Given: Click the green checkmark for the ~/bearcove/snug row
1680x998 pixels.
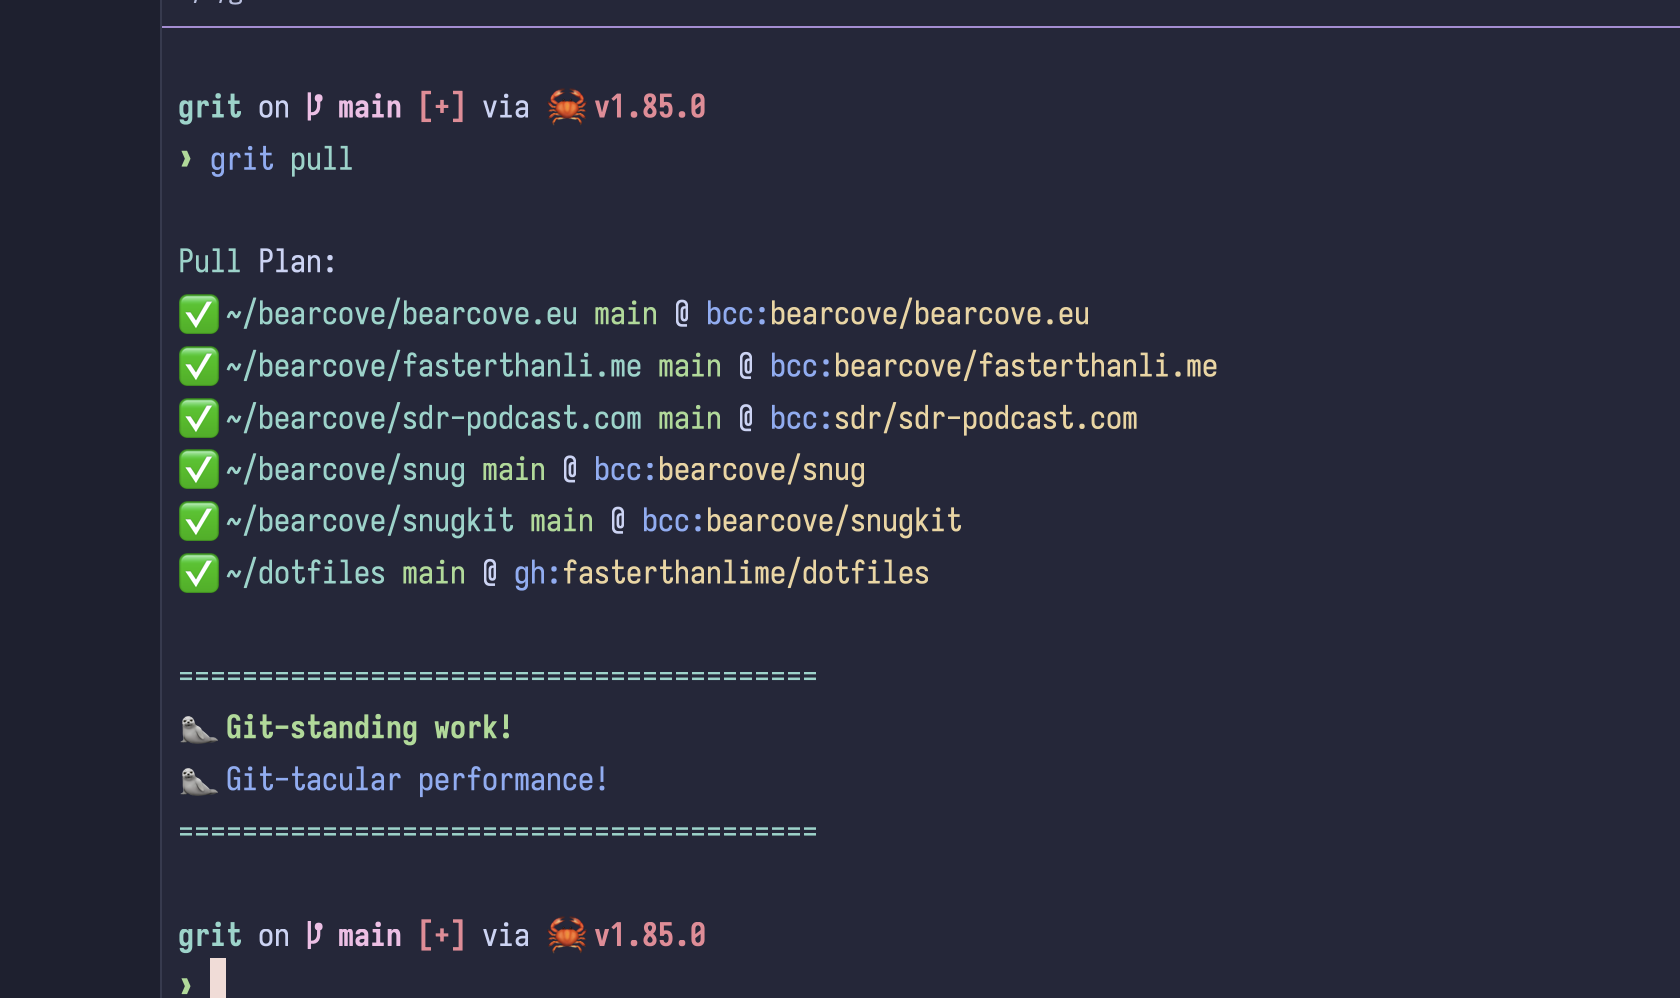Looking at the screenshot, I should click(x=198, y=470).
